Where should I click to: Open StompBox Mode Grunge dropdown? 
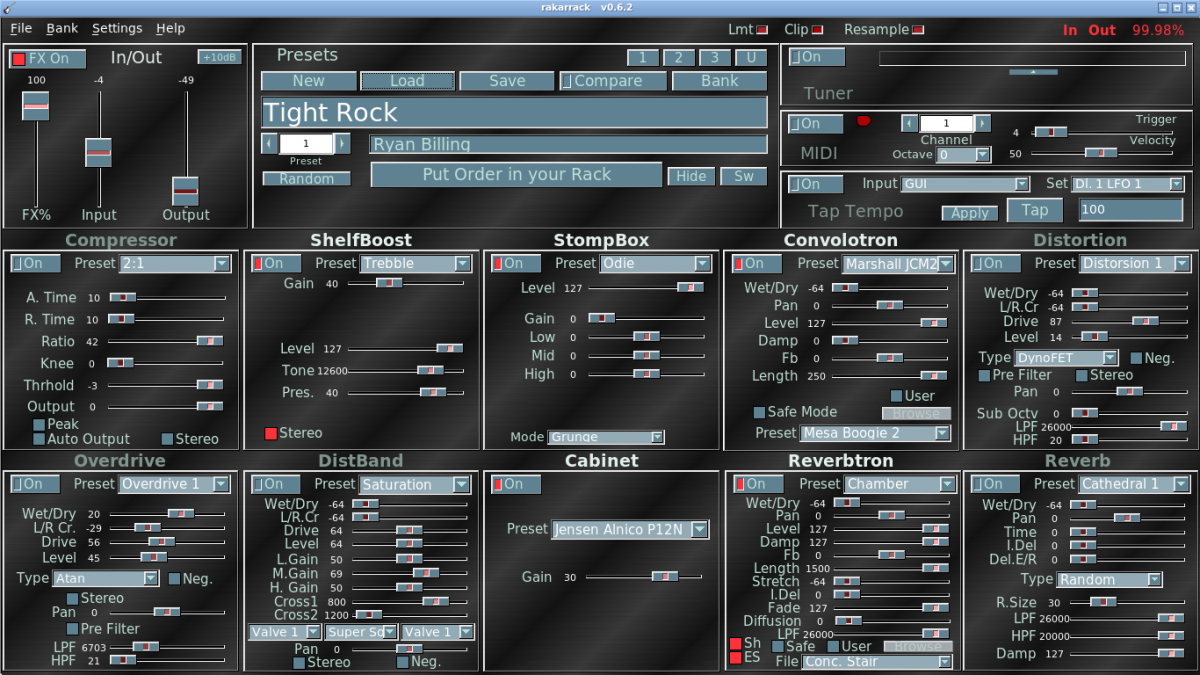606,437
